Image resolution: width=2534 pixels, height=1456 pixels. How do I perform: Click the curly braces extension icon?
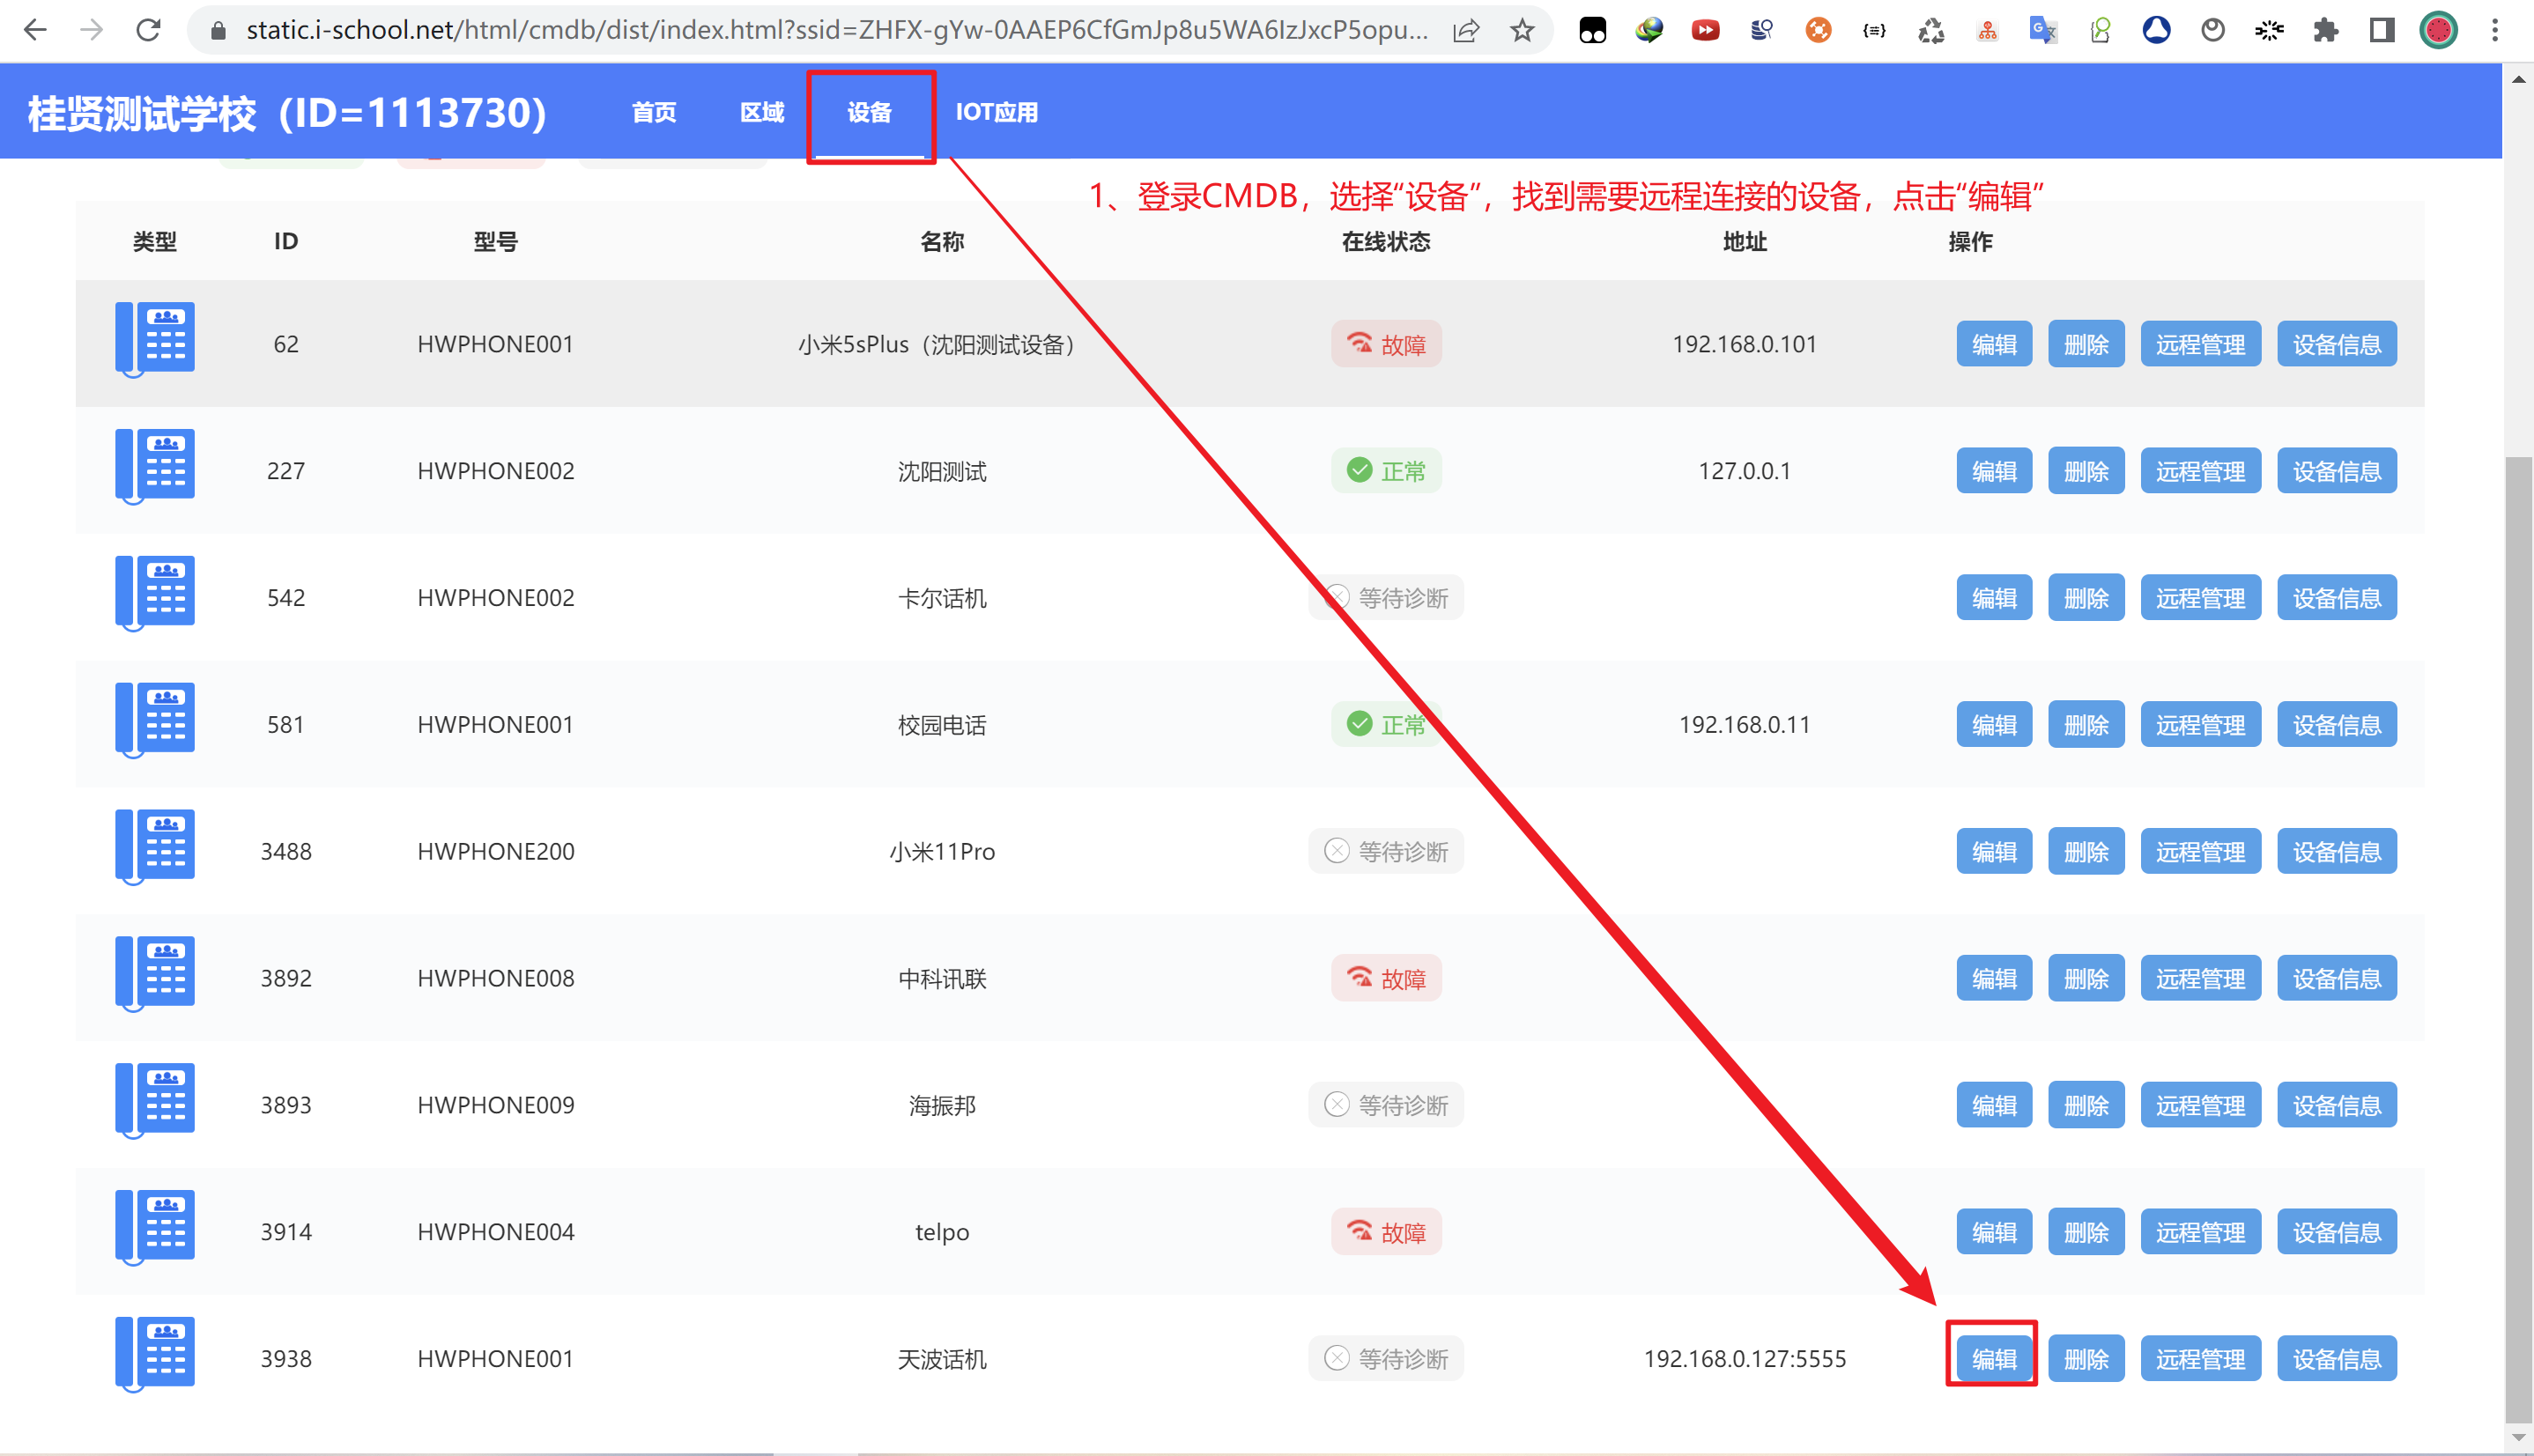(x=1874, y=30)
